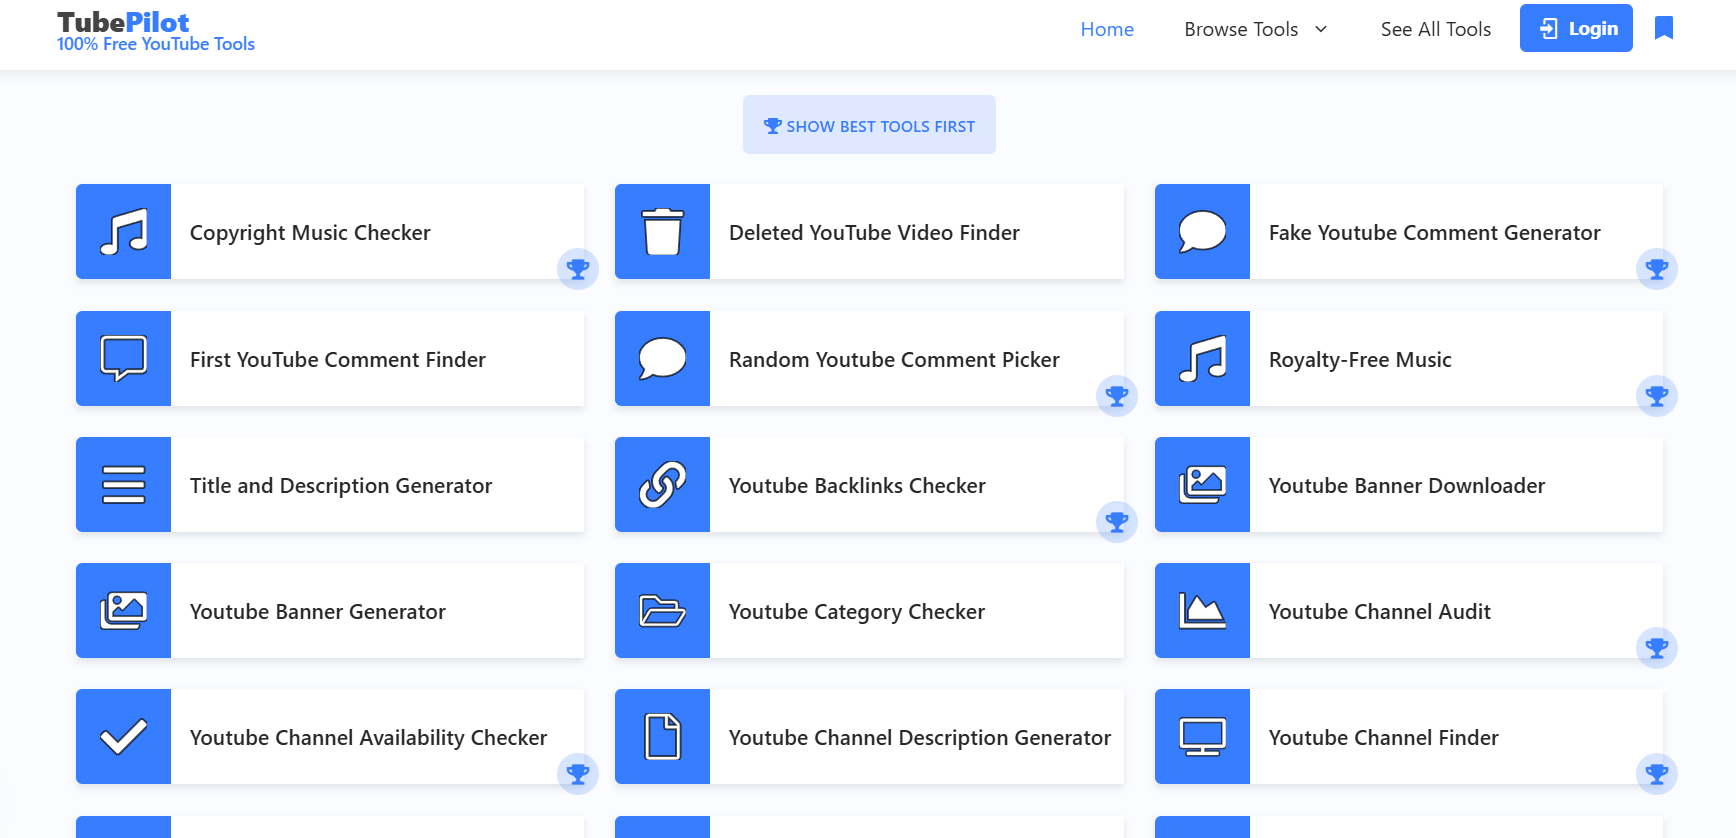Click the trophy badge on Copyright Music Checker

point(578,268)
